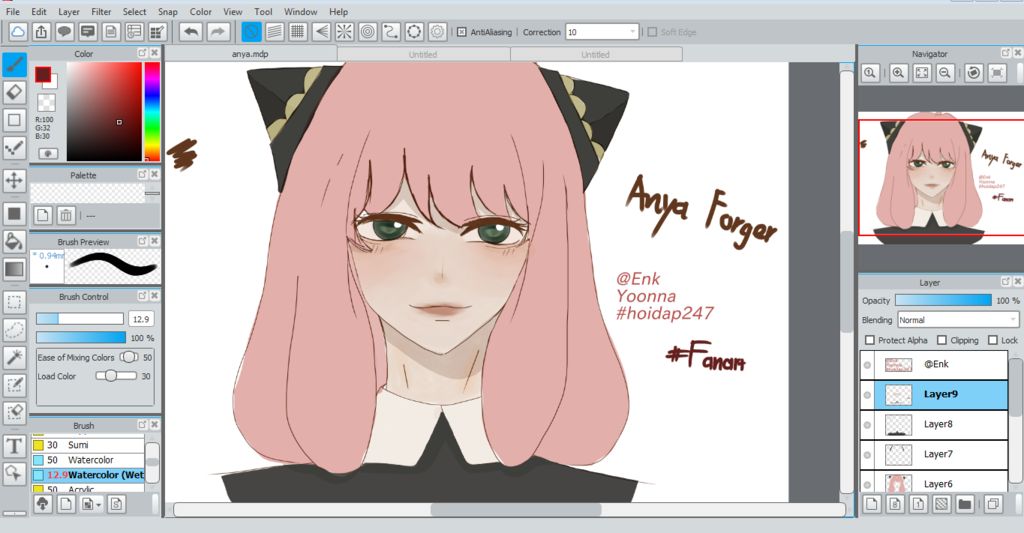Viewport: 1024px width, 533px height.
Task: Select the Text tool
Action: [x=14, y=447]
